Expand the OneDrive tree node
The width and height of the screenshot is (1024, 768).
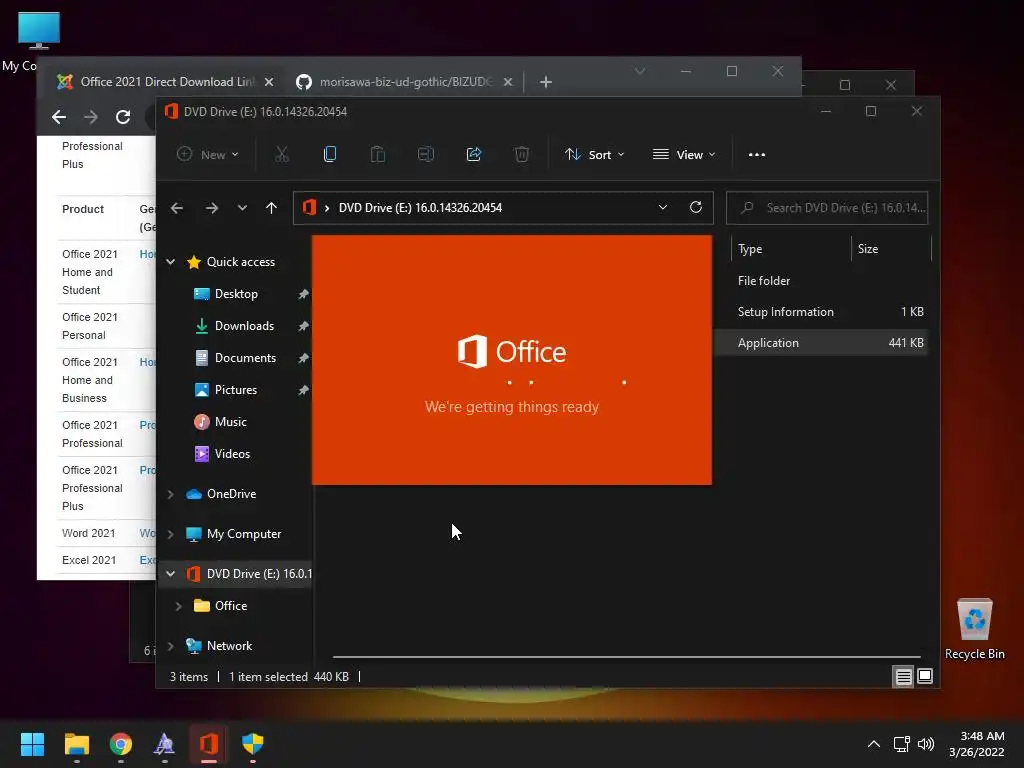coord(170,494)
